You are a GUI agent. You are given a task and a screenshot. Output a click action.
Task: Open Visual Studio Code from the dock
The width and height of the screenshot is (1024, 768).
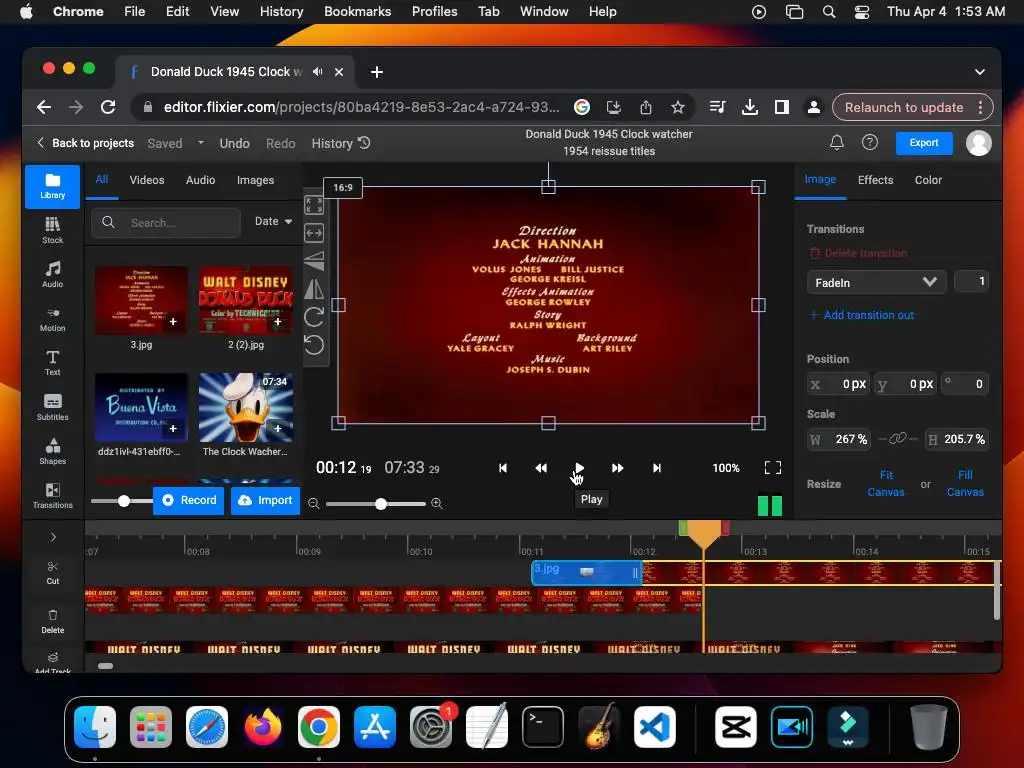pos(654,727)
